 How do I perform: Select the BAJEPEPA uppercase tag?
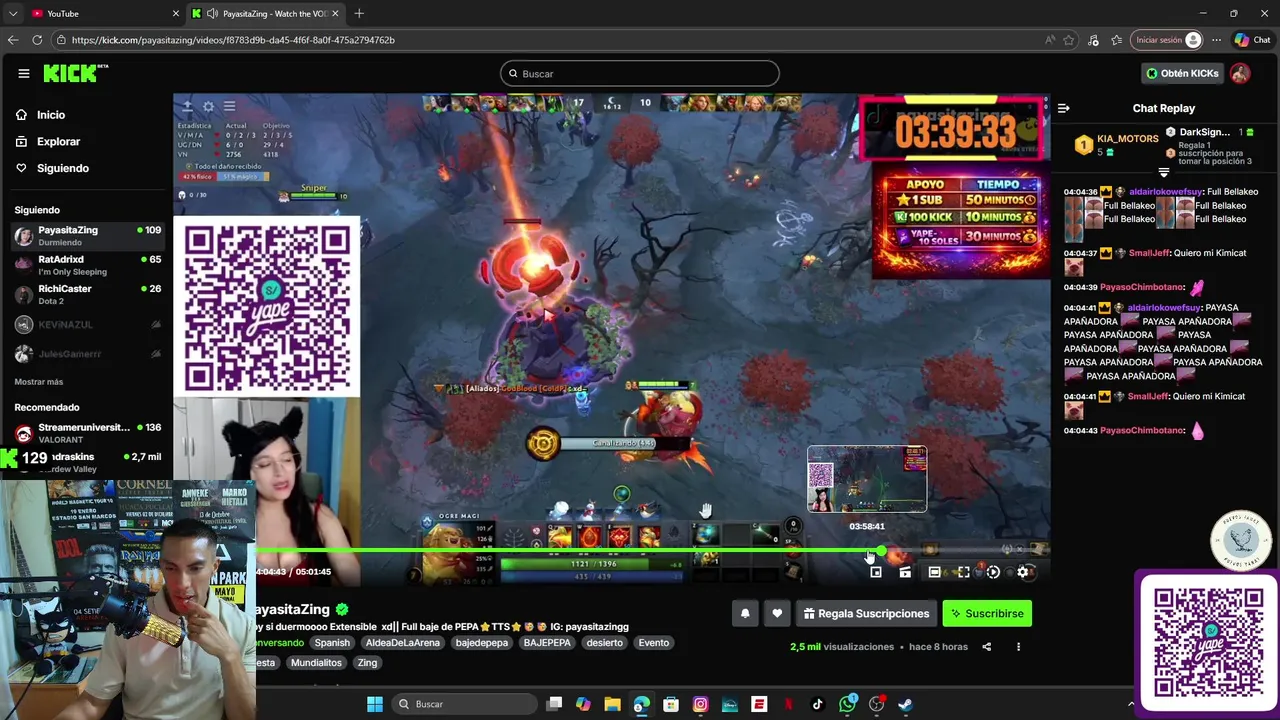pos(547,643)
